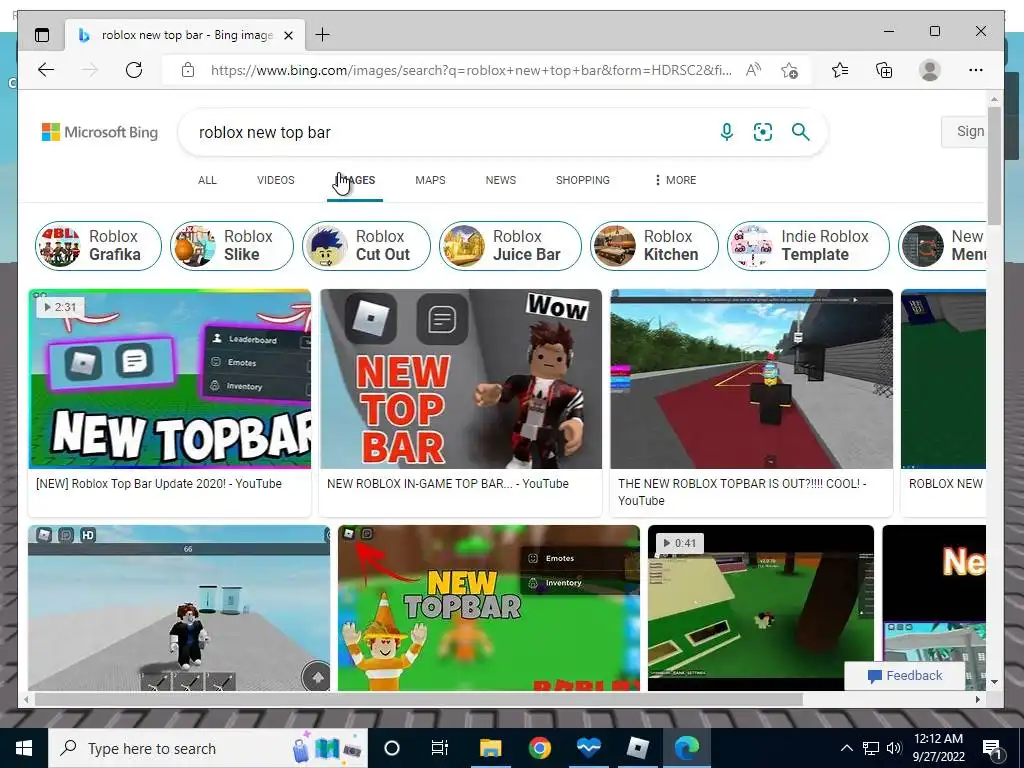1024x768 pixels.
Task: Switch to the SHOPPING tab
Action: [583, 180]
